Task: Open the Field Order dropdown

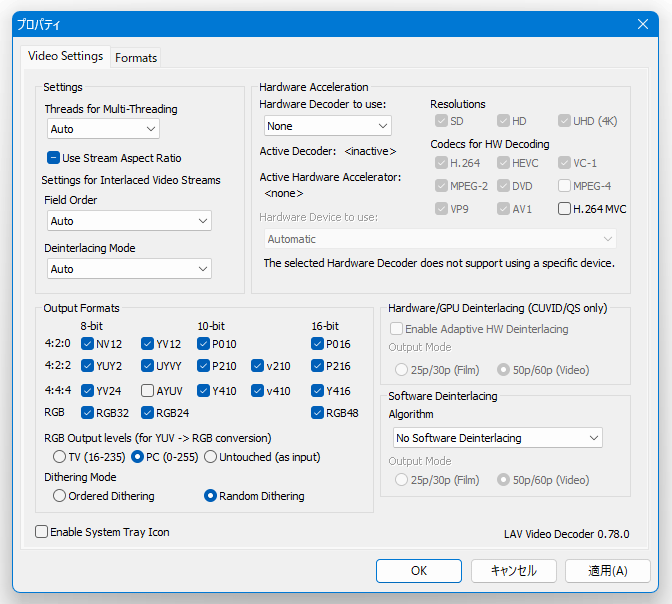Action: (x=130, y=221)
